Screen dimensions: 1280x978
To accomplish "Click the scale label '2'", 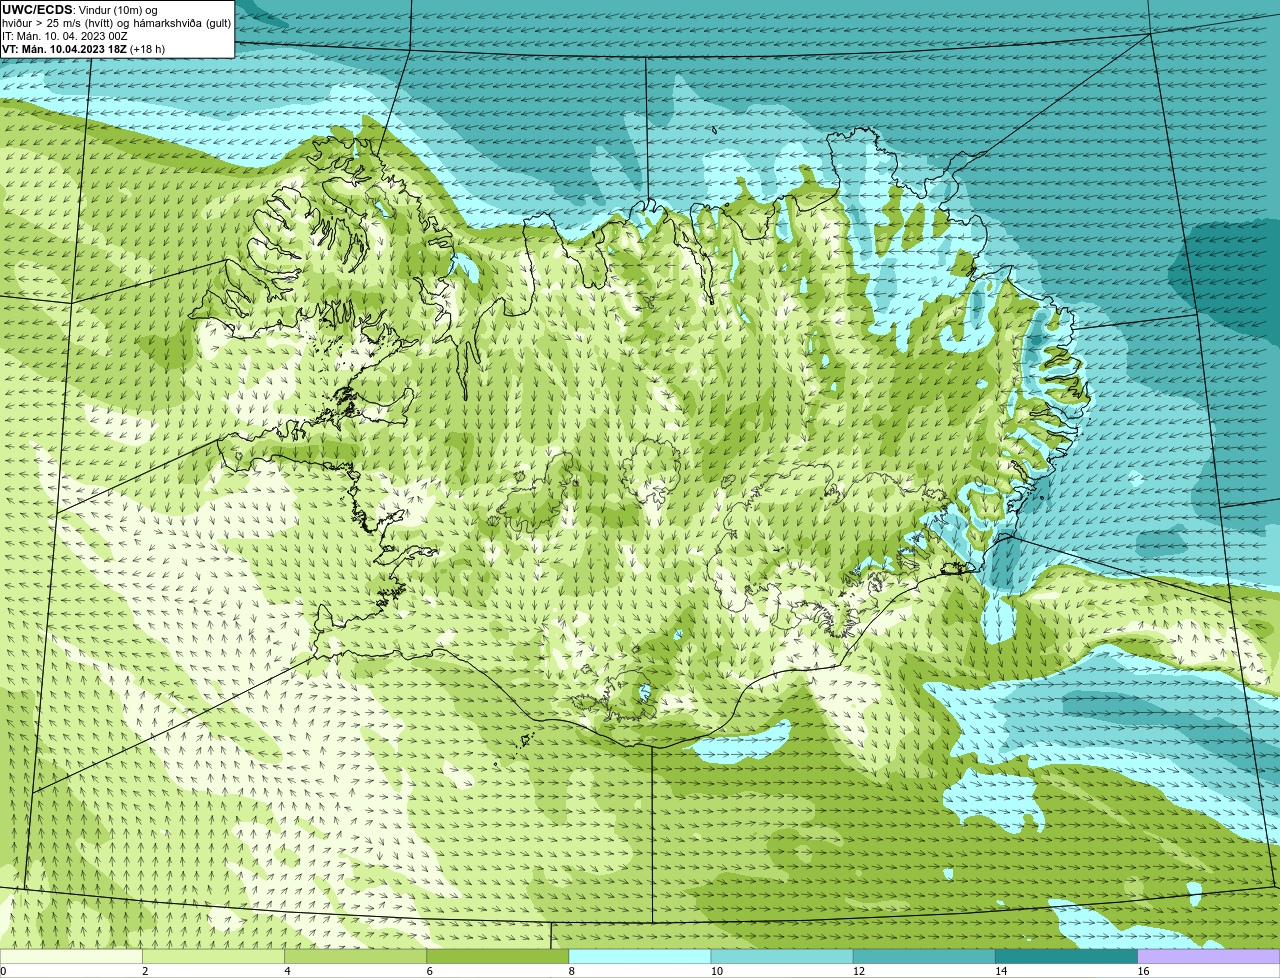I will point(145,971).
